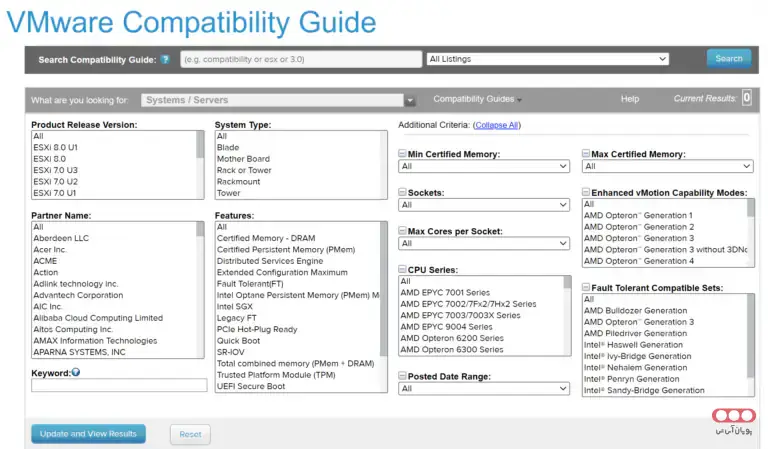Collapse the Max Cores per Socket section
Image resolution: width=768 pixels, height=449 pixels.
(402, 231)
